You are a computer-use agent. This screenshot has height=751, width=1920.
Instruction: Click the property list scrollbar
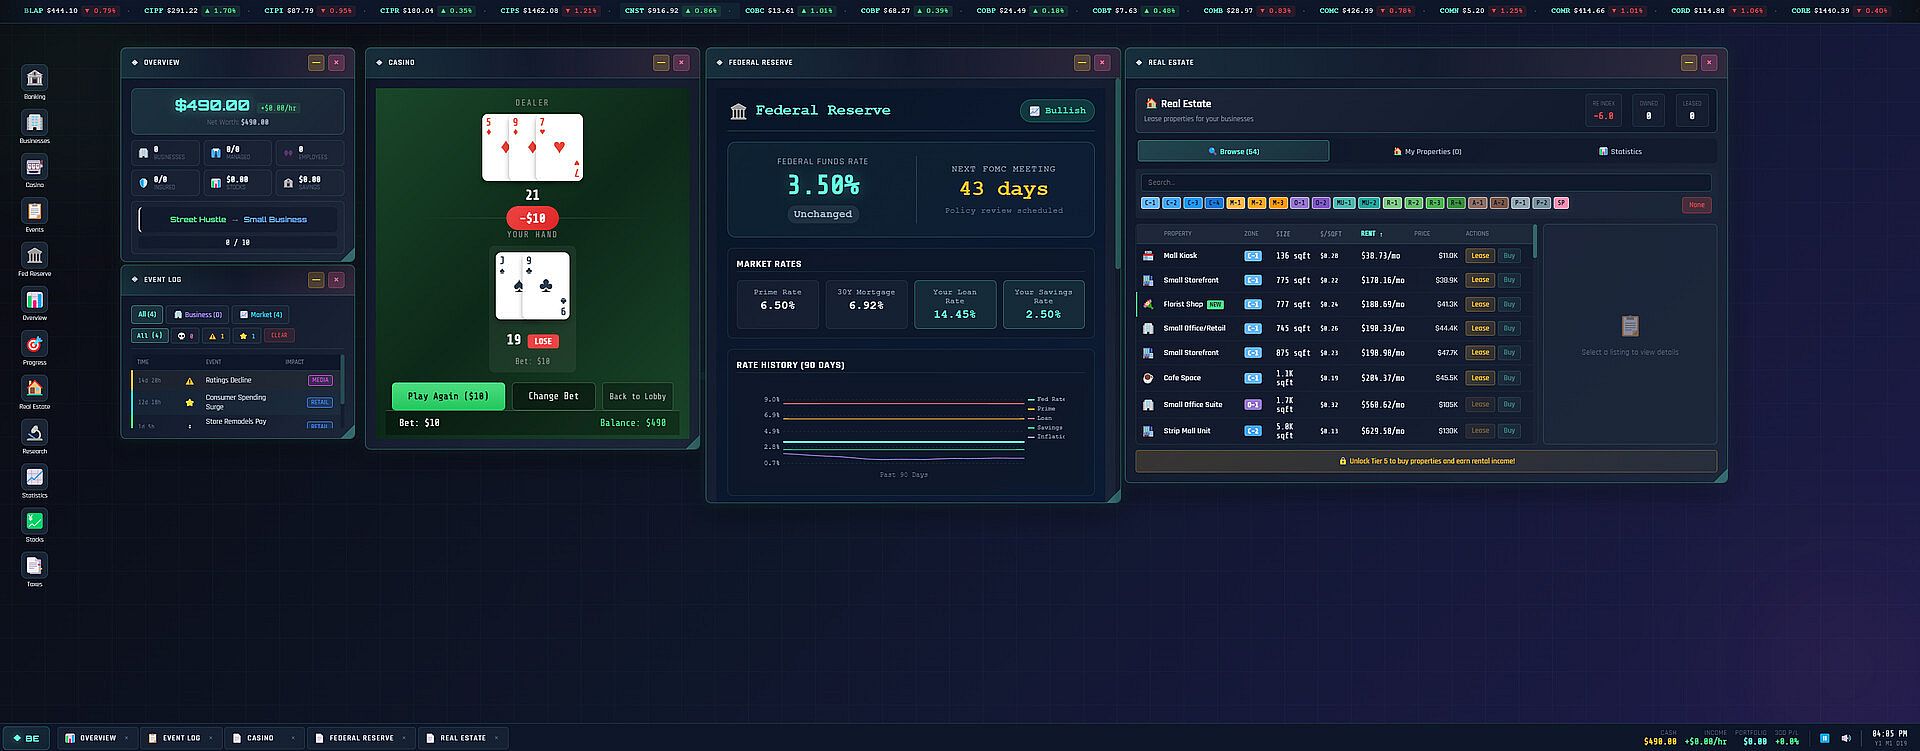click(1535, 241)
